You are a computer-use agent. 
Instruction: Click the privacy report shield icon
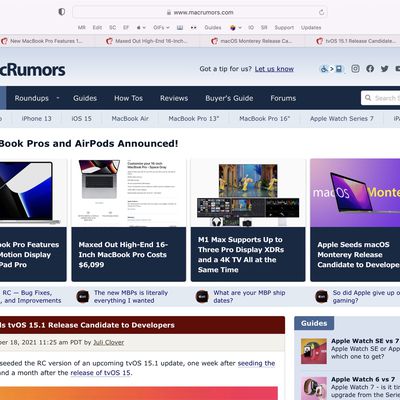tap(62, 12)
